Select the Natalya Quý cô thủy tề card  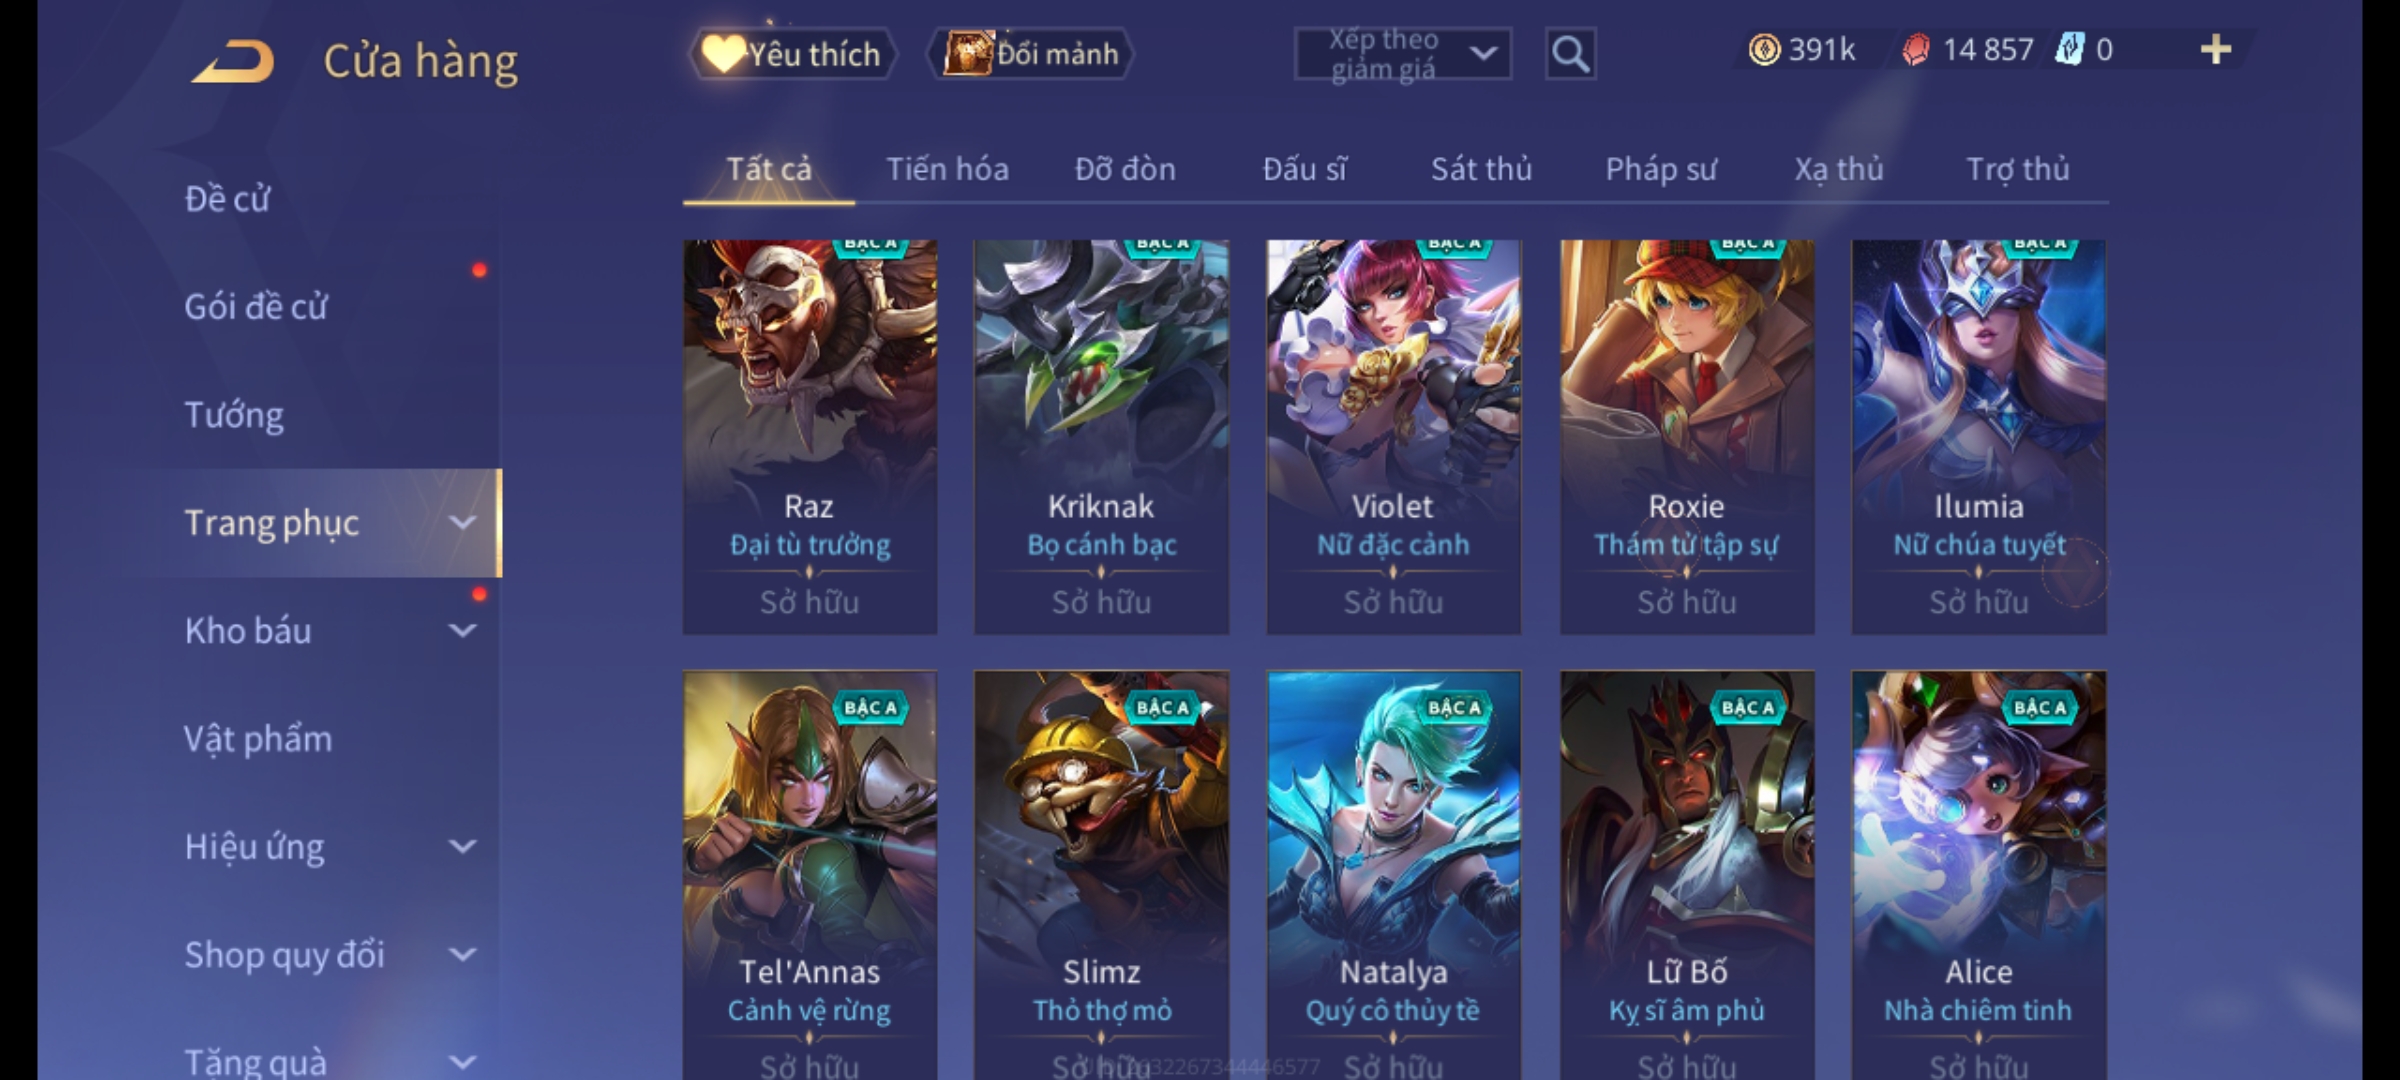tap(1393, 875)
